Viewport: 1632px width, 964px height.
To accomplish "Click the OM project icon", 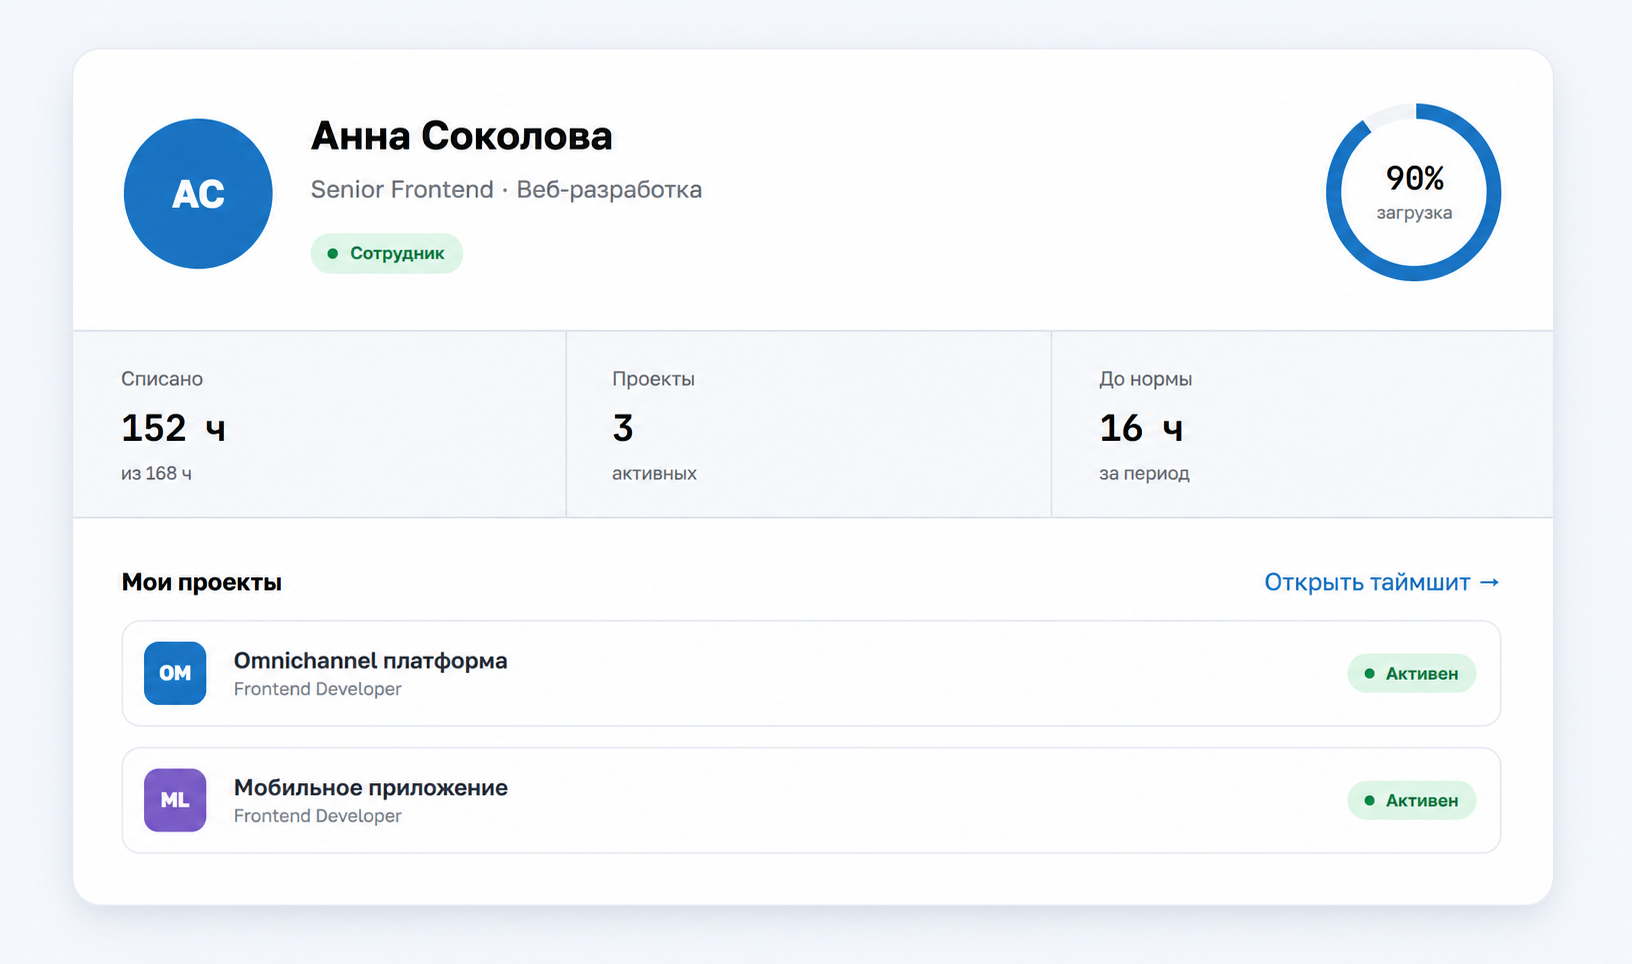I will point(175,673).
